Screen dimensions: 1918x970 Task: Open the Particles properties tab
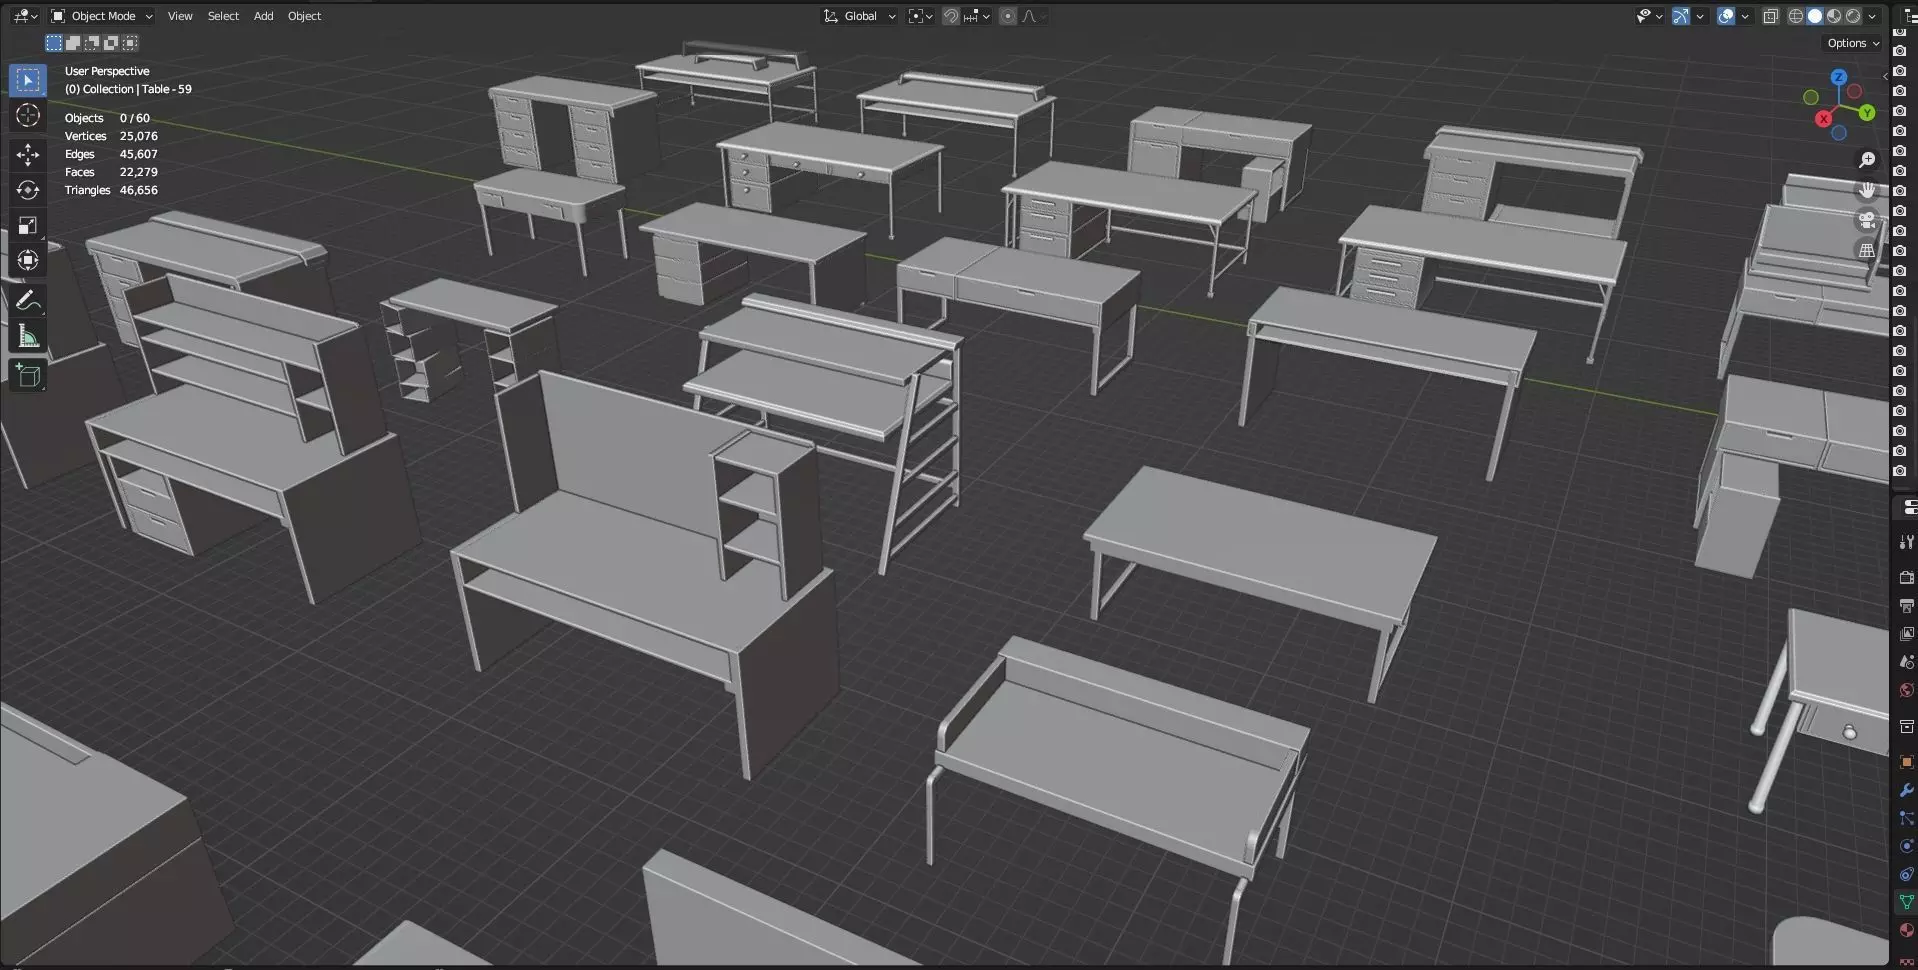(x=1906, y=818)
